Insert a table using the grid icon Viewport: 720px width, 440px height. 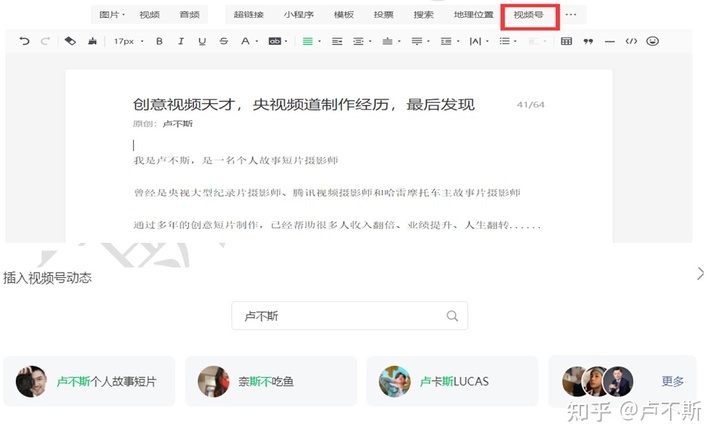coord(566,41)
